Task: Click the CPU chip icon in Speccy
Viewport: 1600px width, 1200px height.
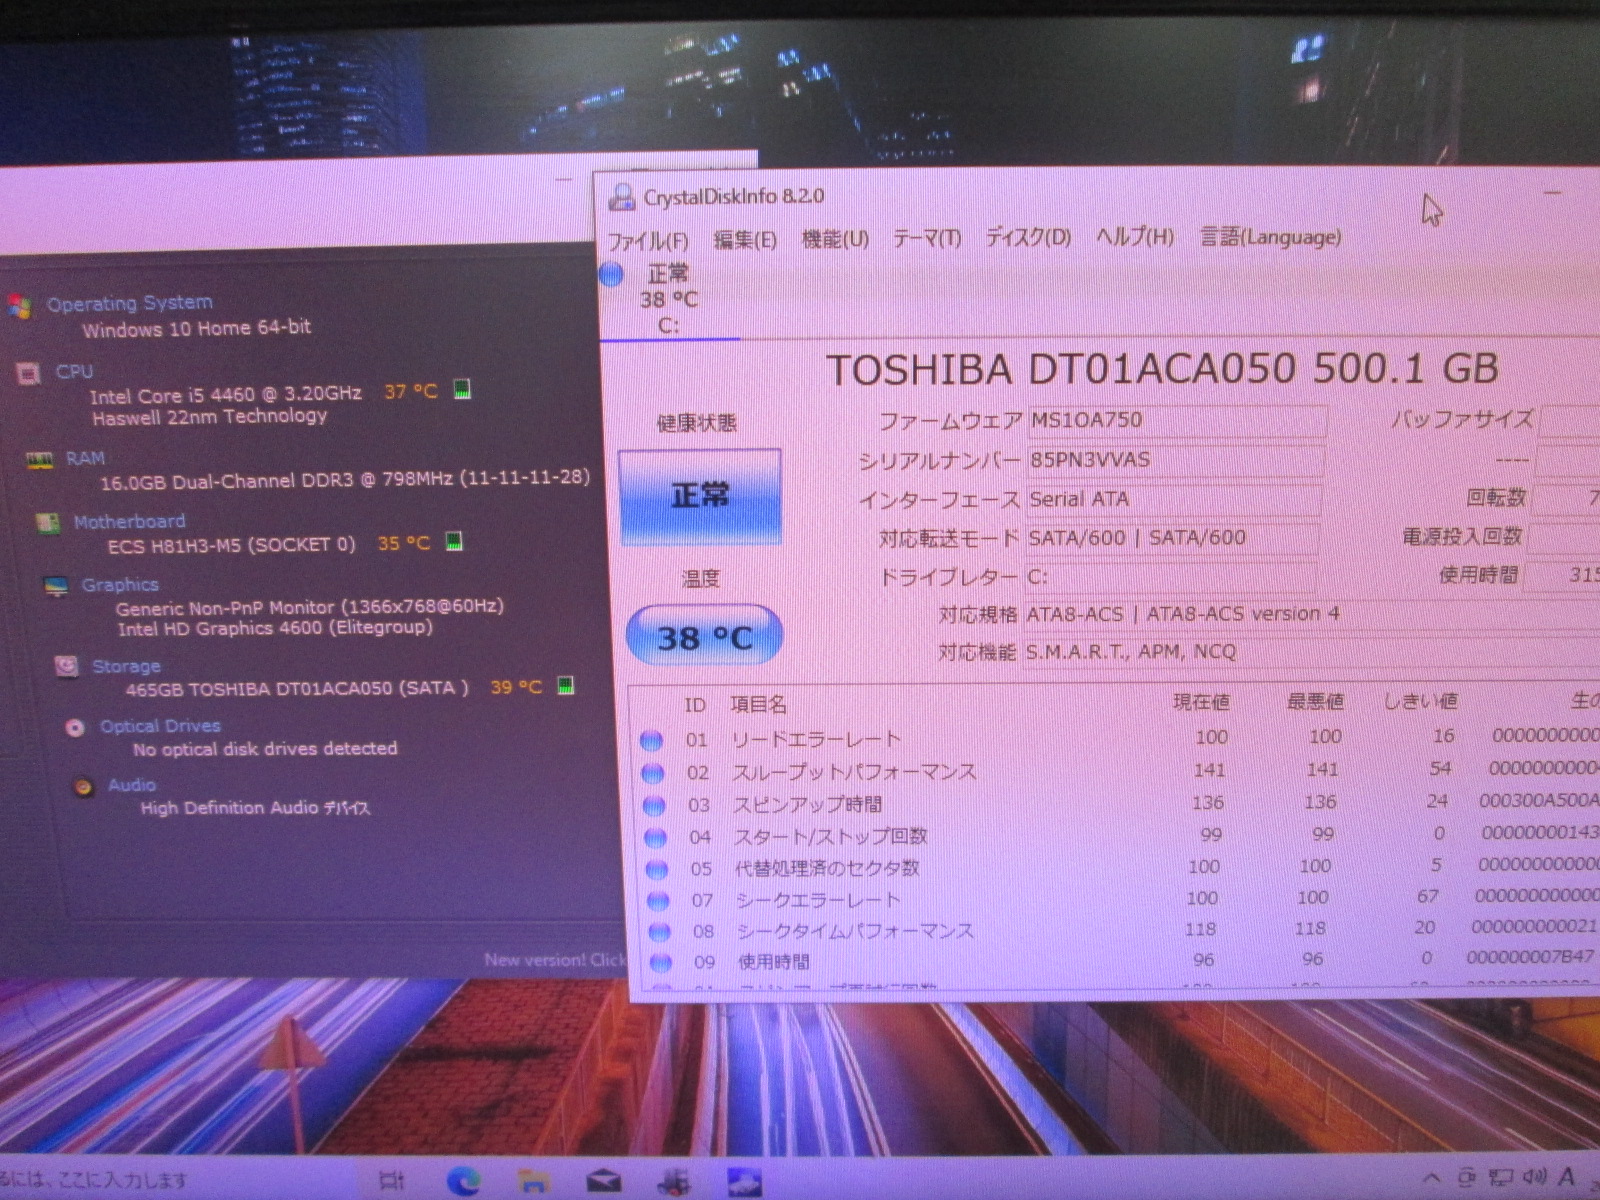Action: (x=28, y=374)
